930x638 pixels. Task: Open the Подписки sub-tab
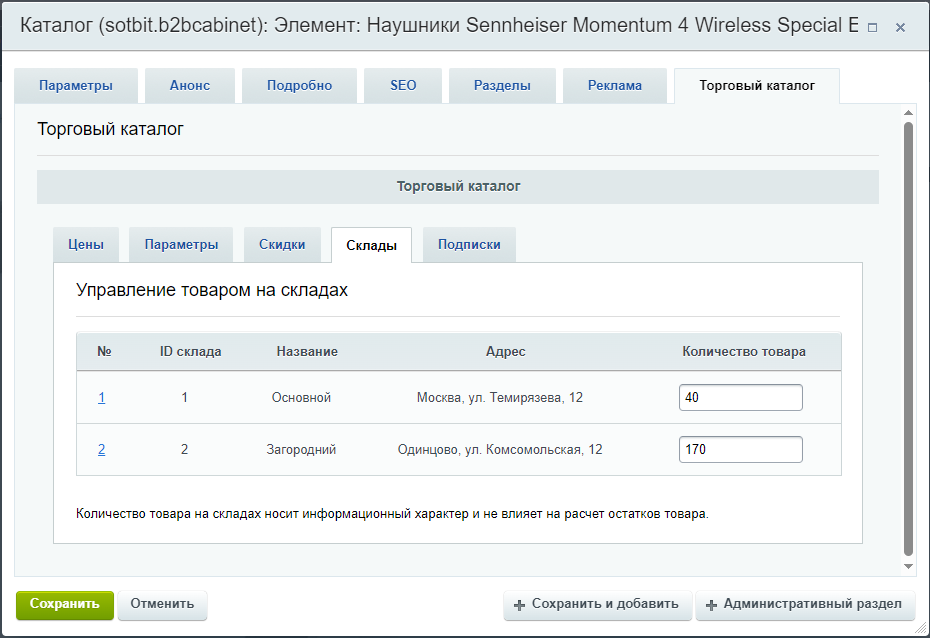tap(469, 244)
